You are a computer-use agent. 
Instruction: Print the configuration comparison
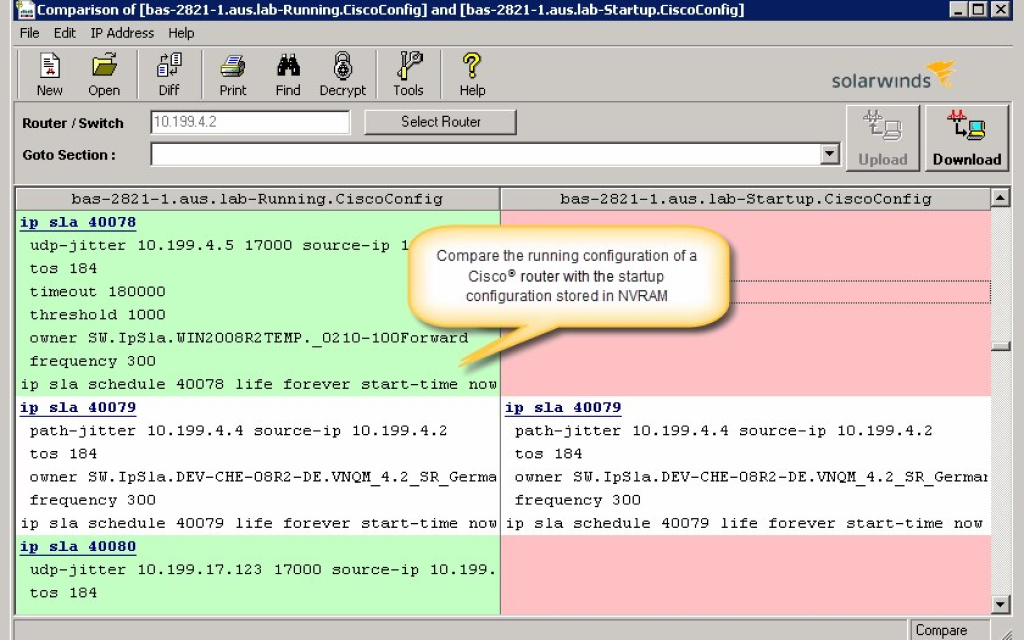coord(232,73)
